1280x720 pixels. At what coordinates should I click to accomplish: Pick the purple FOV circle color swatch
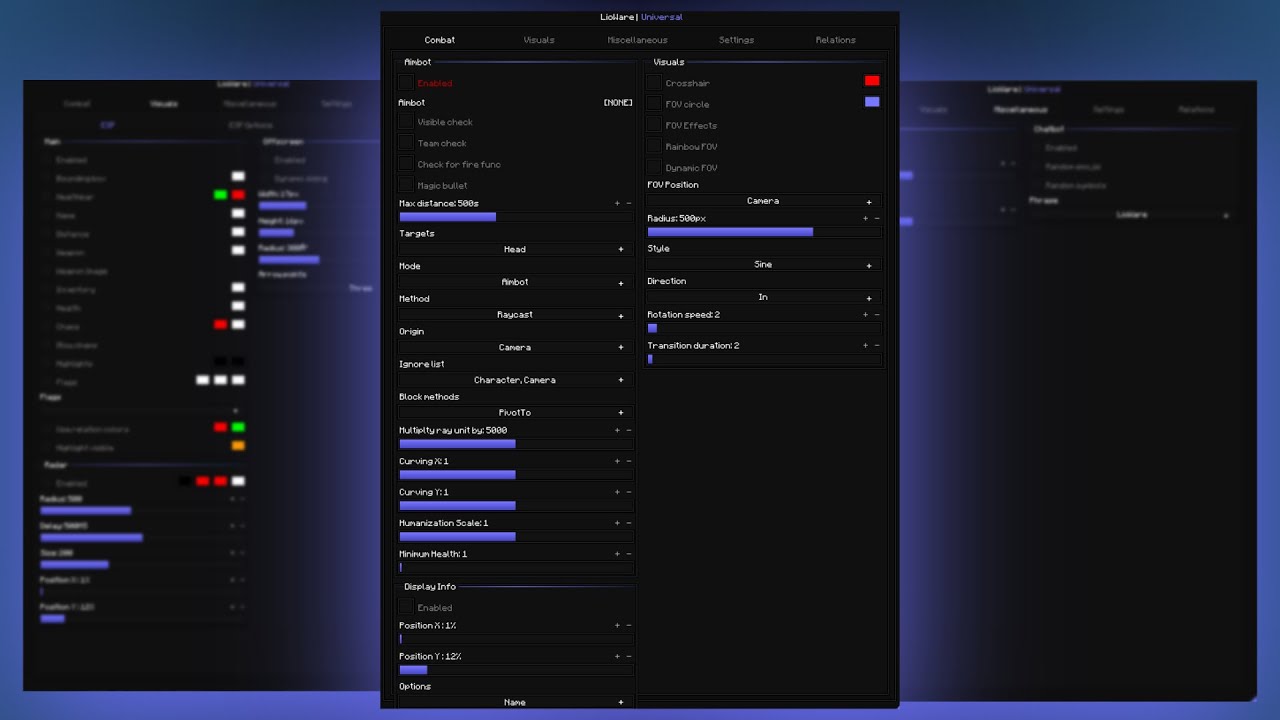pyautogui.click(x=872, y=102)
